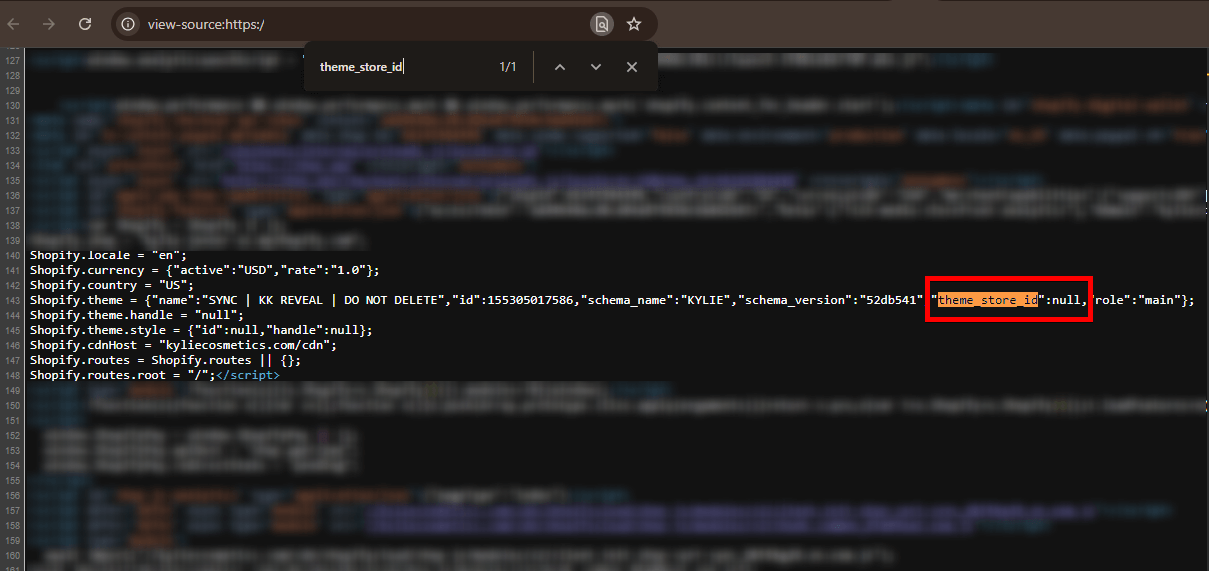Click line number 143
1209x571 pixels.
[x=12, y=300]
